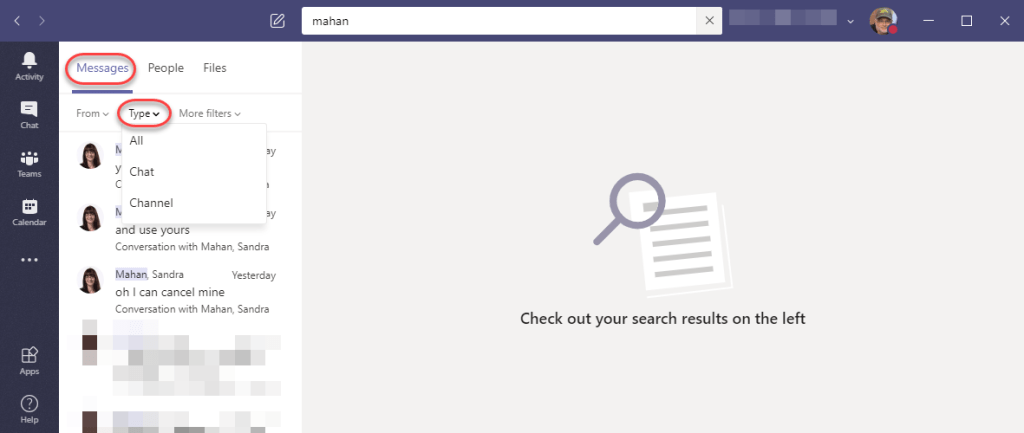
Task: Go back with the left arrow
Action: 17,21
